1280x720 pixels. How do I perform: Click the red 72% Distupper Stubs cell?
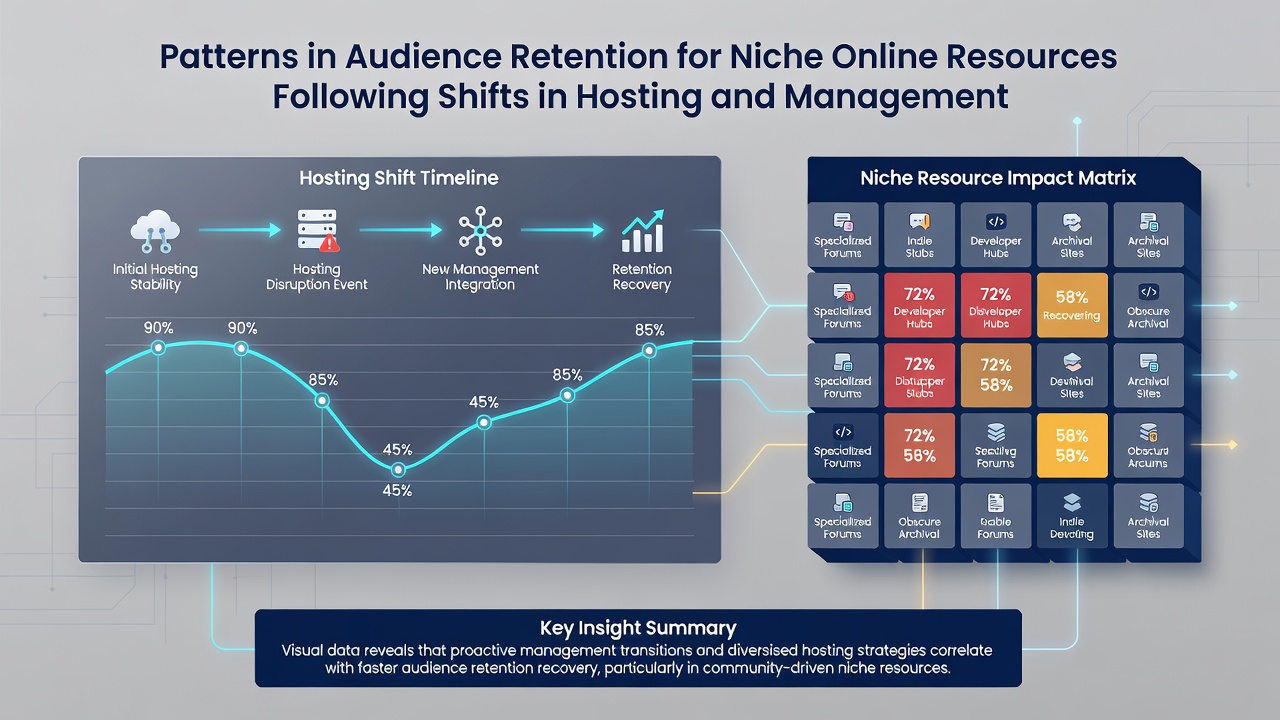click(919, 374)
